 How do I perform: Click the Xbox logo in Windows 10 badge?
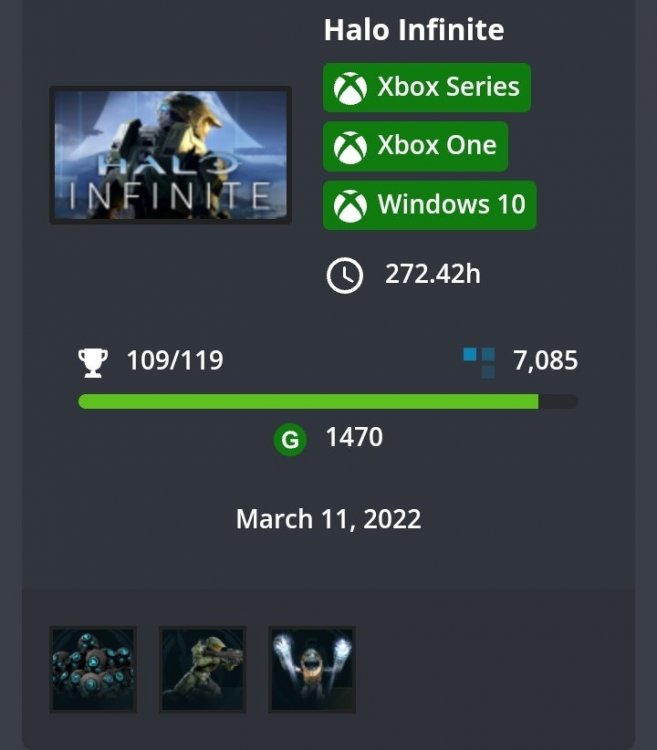350,206
